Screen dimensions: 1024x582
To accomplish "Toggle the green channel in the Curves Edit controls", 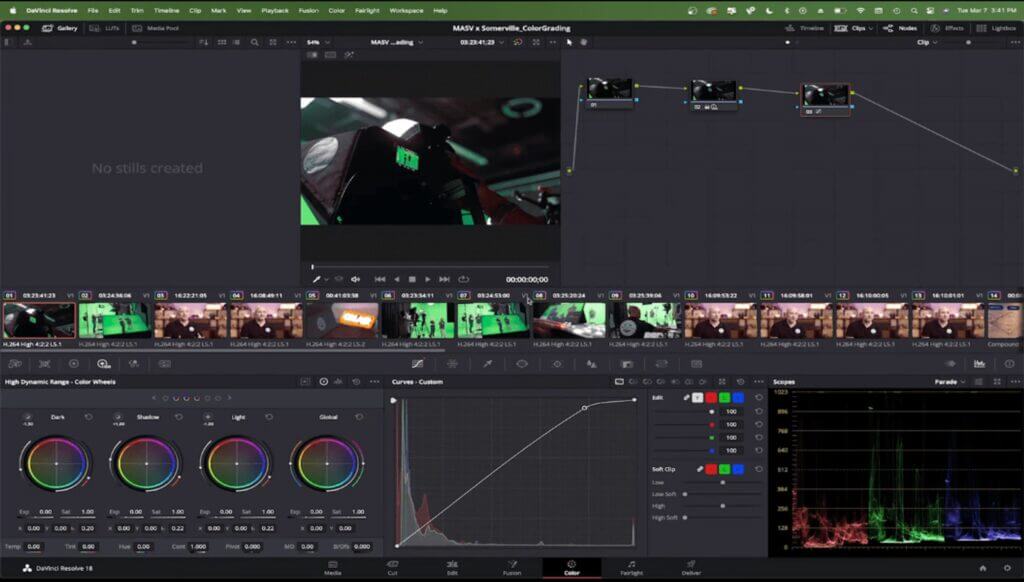I will [x=724, y=398].
